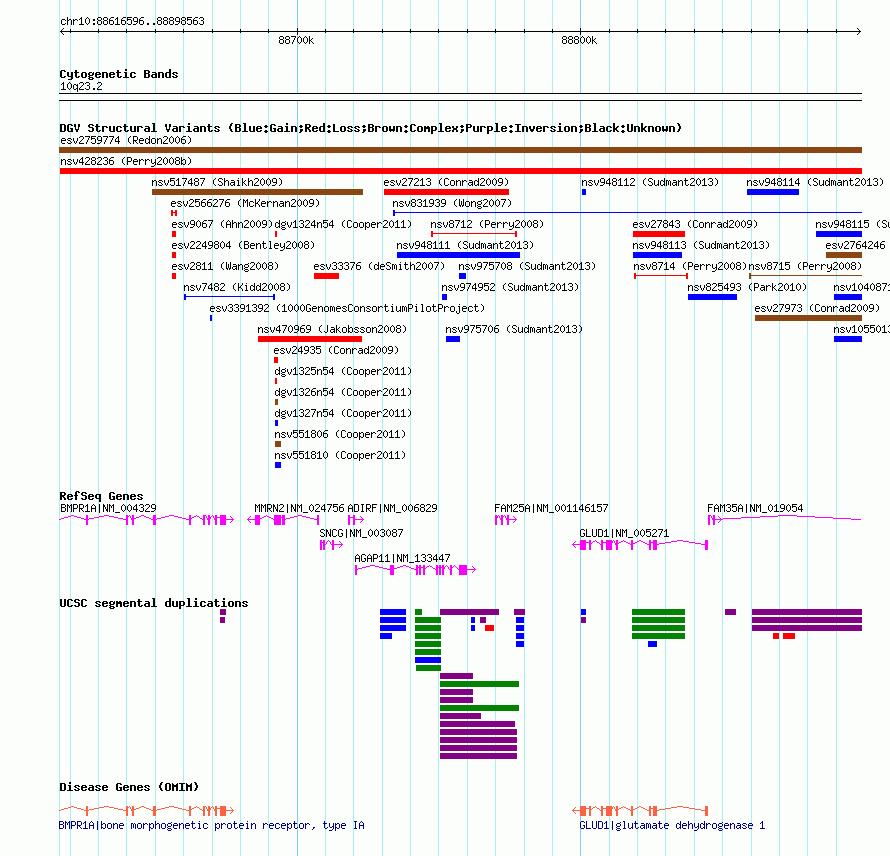Click nsv8712 (Perry2008) variant label
The image size is (890, 856).
click(487, 224)
